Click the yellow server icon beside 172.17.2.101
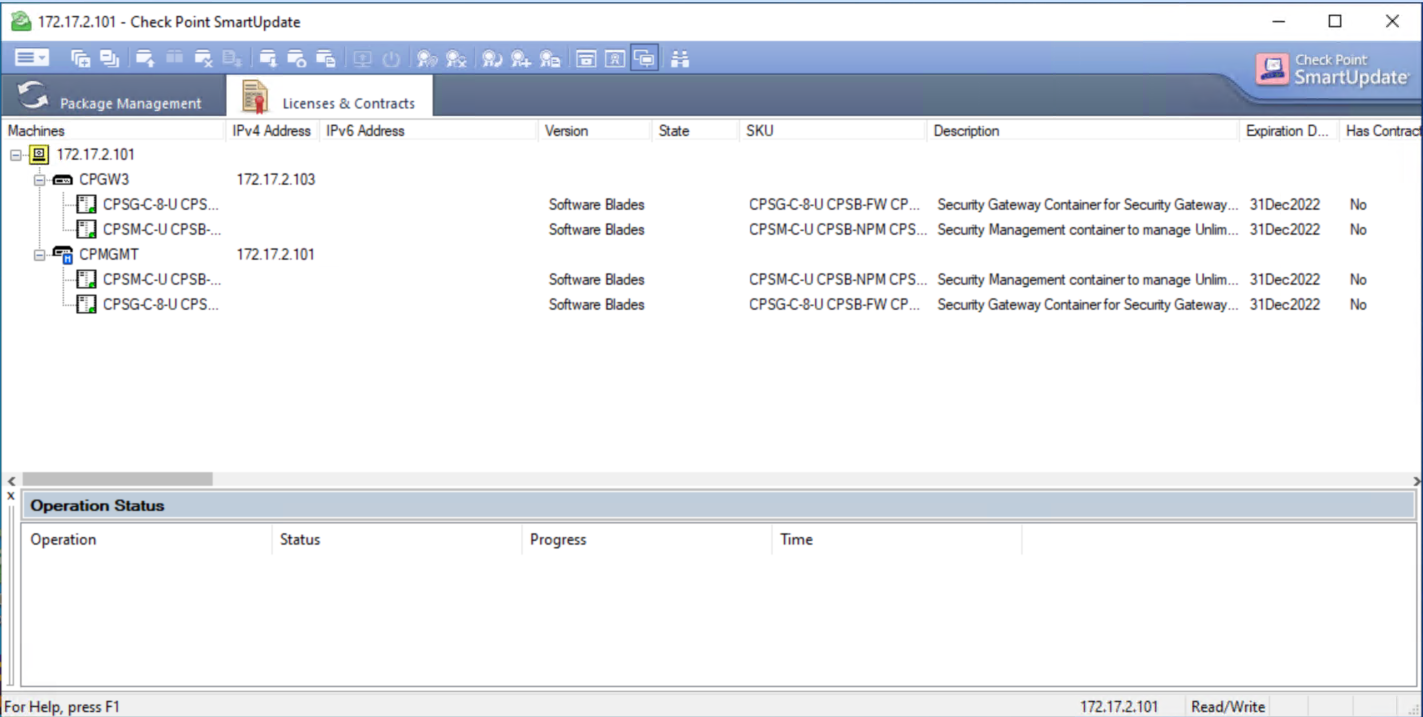This screenshot has width=1423, height=717. 38,155
